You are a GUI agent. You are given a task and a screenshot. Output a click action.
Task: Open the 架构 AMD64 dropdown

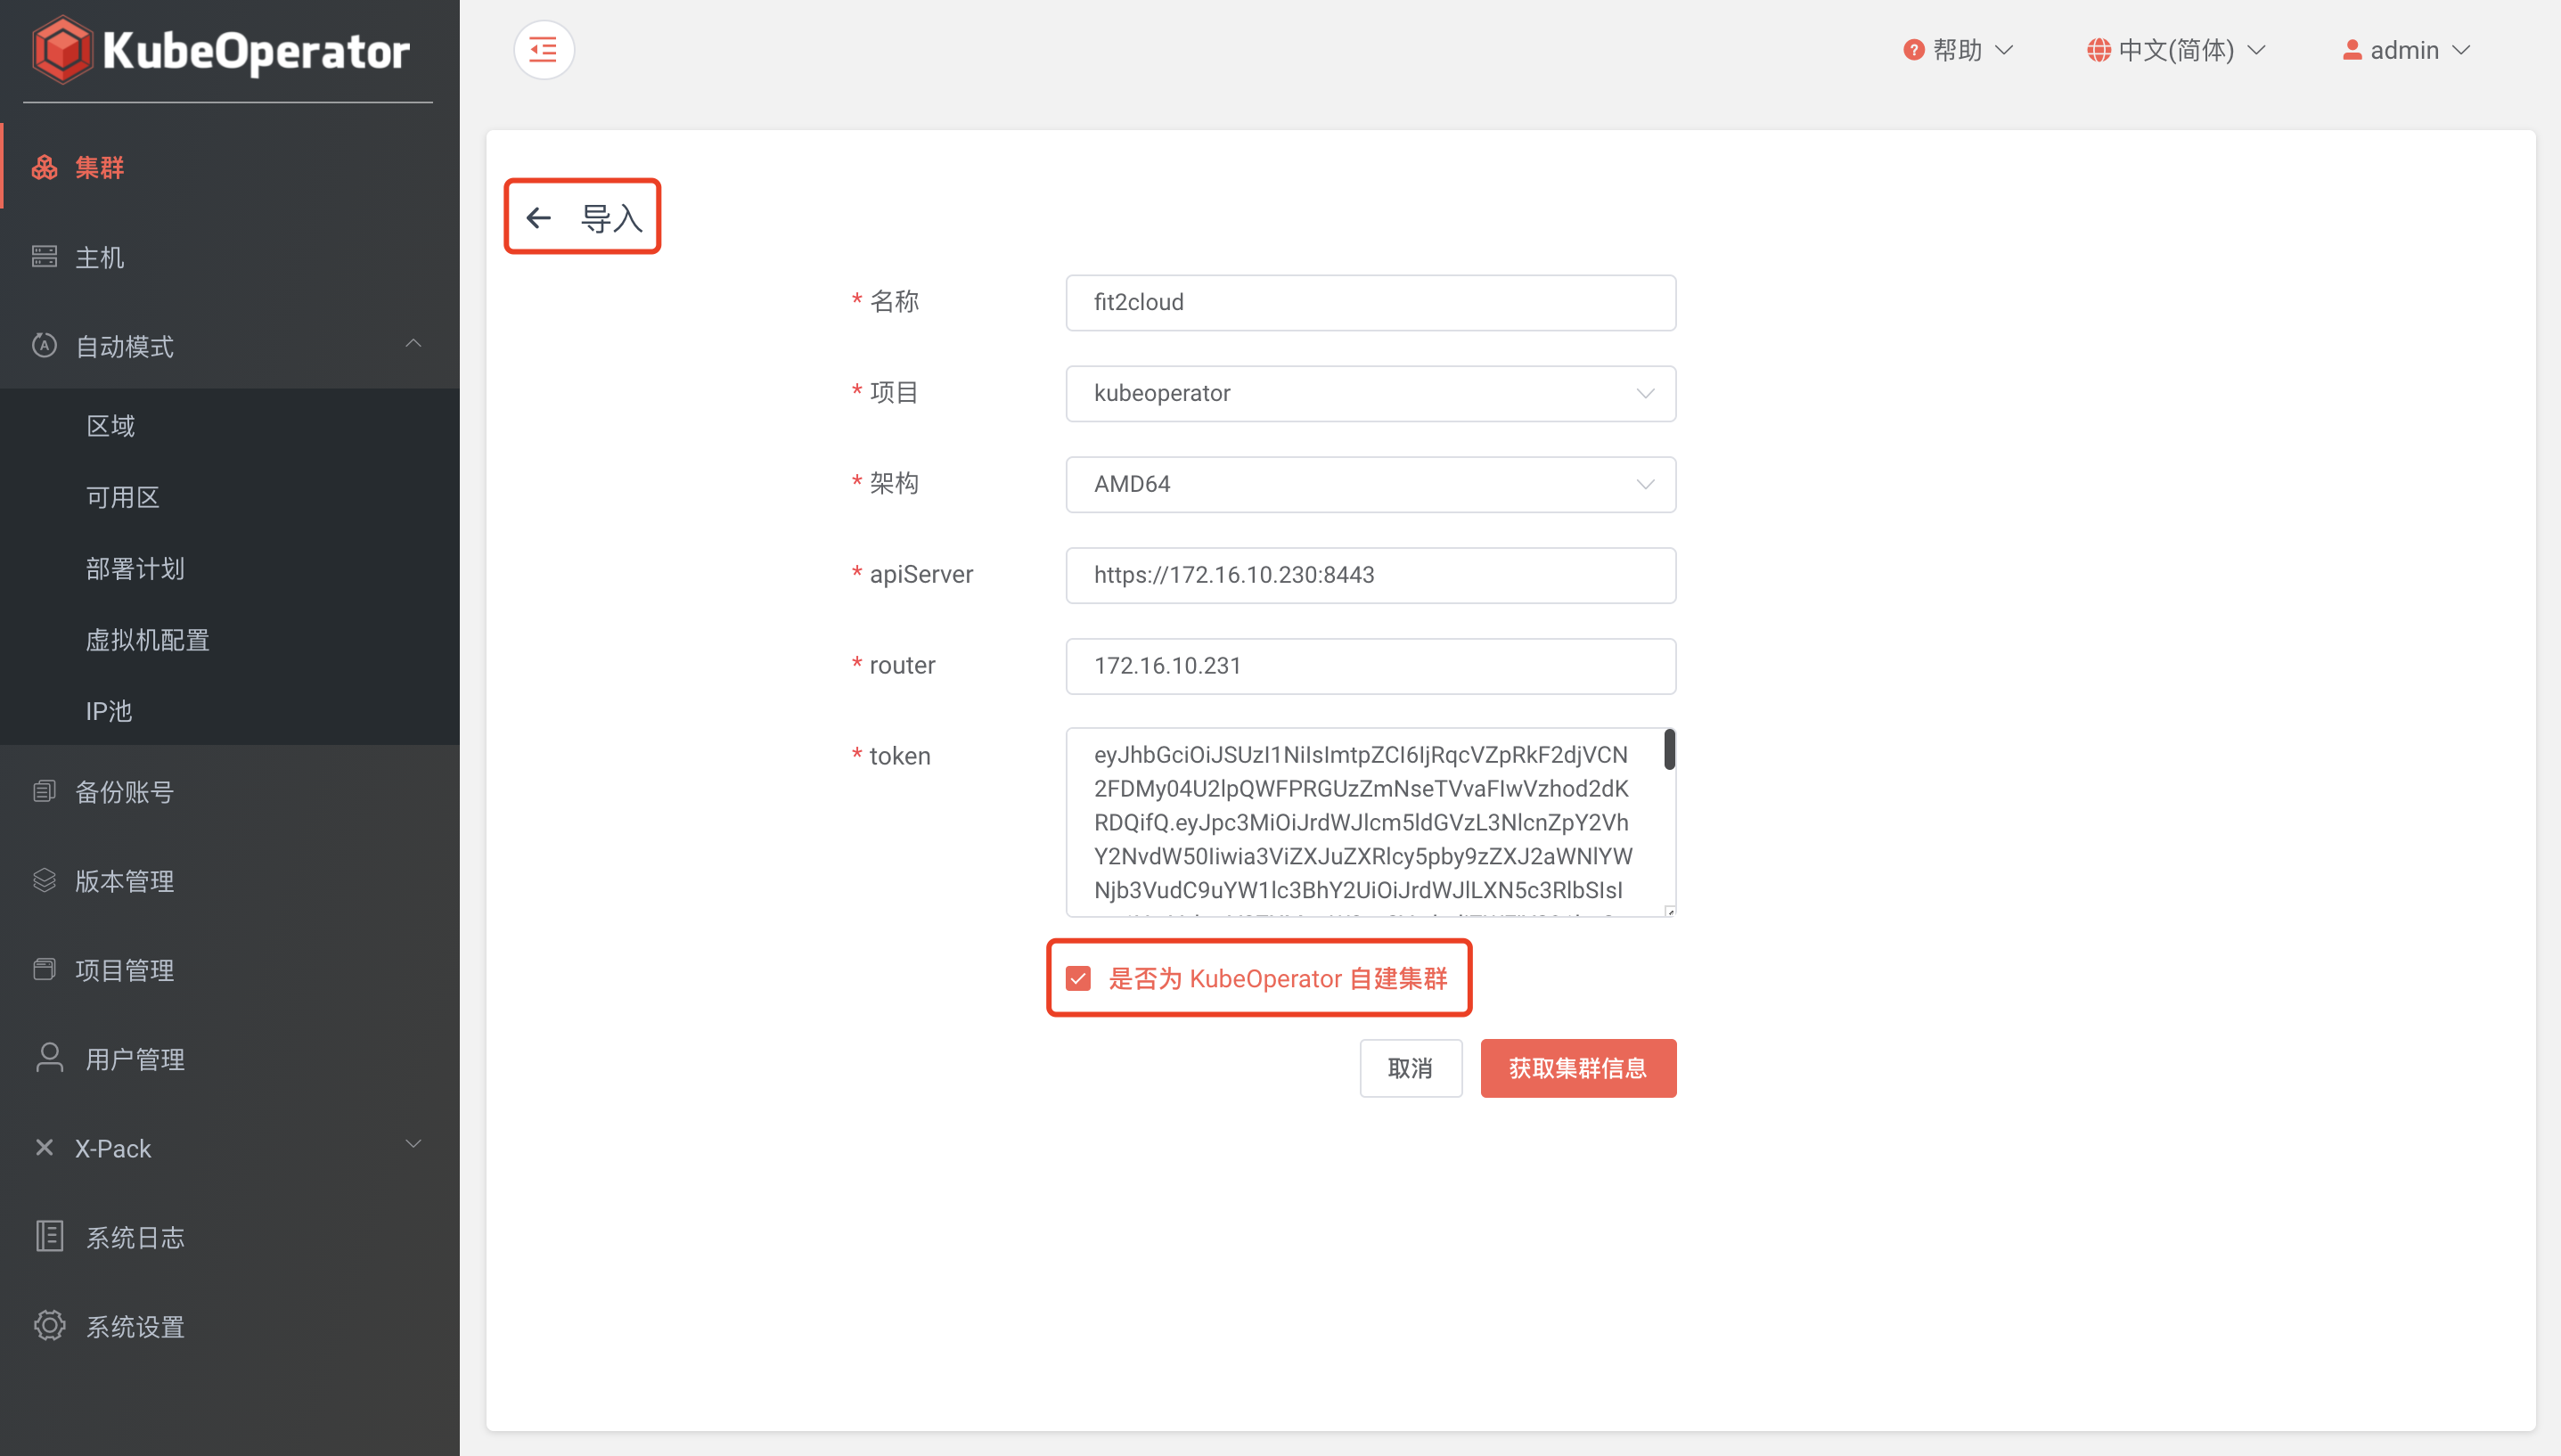[1370, 484]
